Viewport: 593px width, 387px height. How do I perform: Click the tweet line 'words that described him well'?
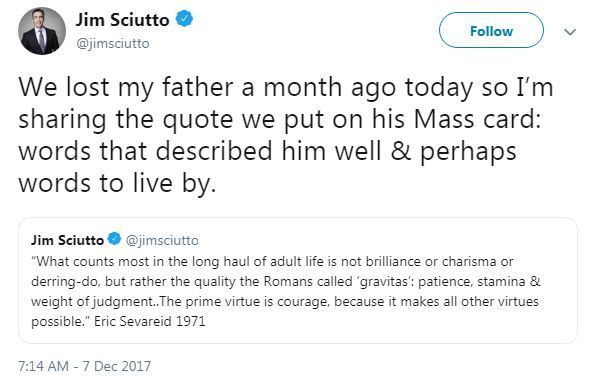coord(267,151)
